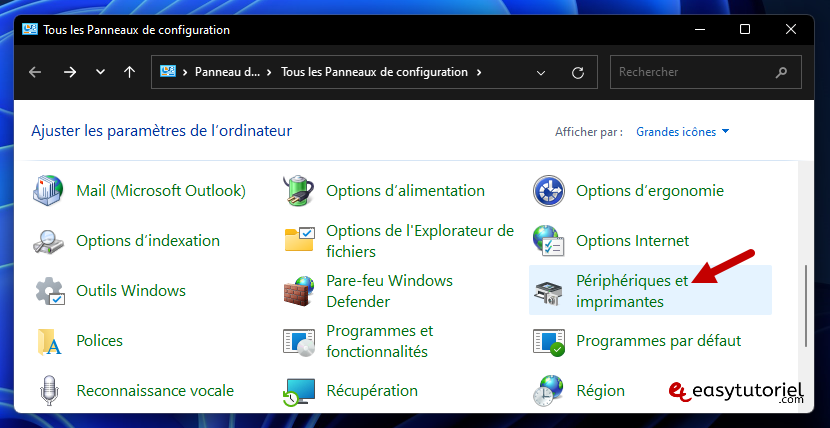Click the vertical scrollbar thumb
The height and width of the screenshot is (428, 830).
(x=806, y=306)
